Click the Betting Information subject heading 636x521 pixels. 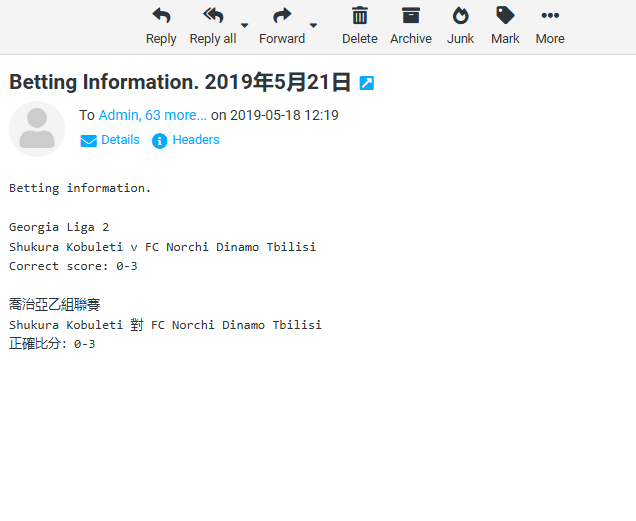(x=180, y=82)
